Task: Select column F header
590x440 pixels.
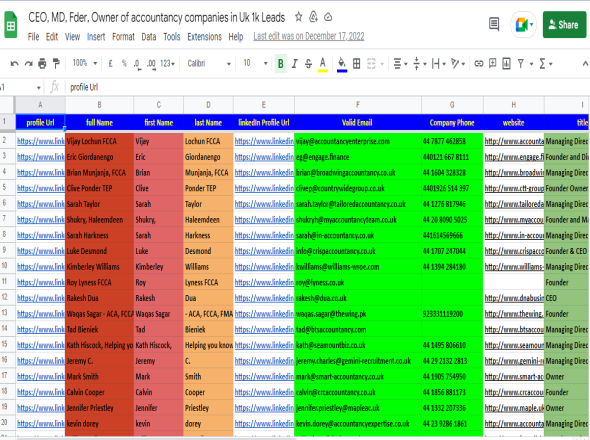Action: tap(357, 105)
